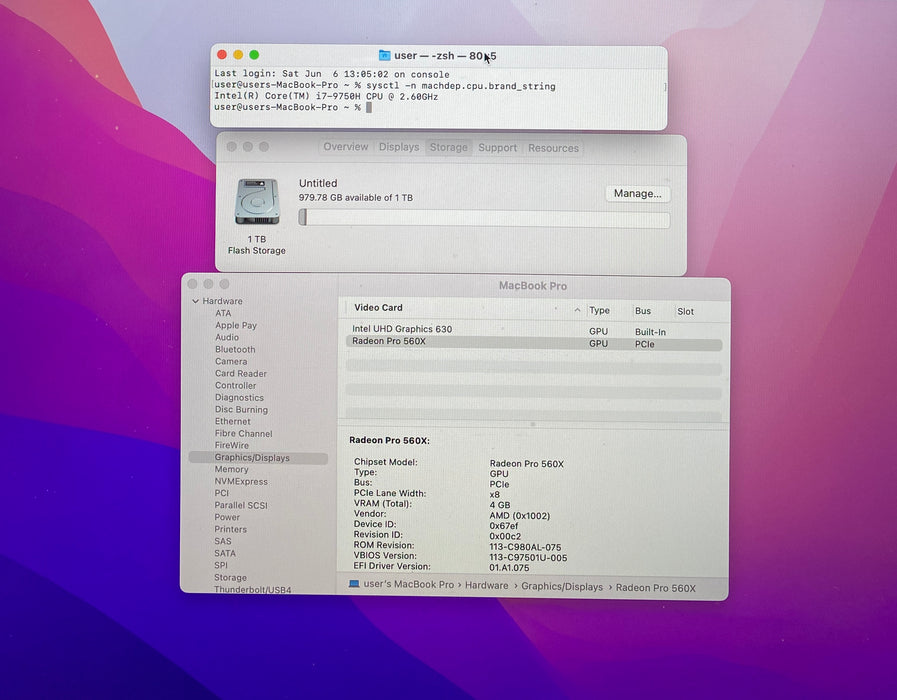
Task: Select Storage in the System Information sidebar
Action: click(231, 577)
